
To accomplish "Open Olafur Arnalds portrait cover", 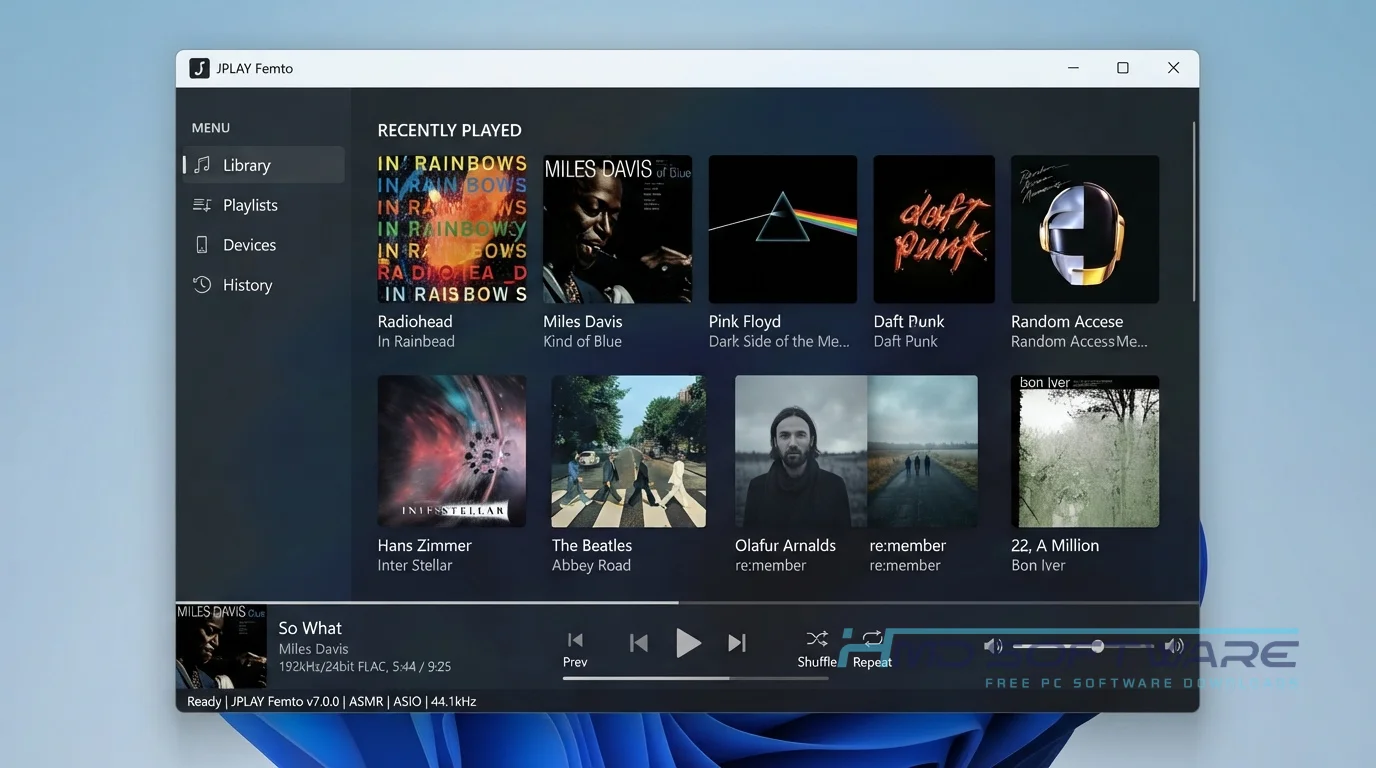I will click(801, 451).
